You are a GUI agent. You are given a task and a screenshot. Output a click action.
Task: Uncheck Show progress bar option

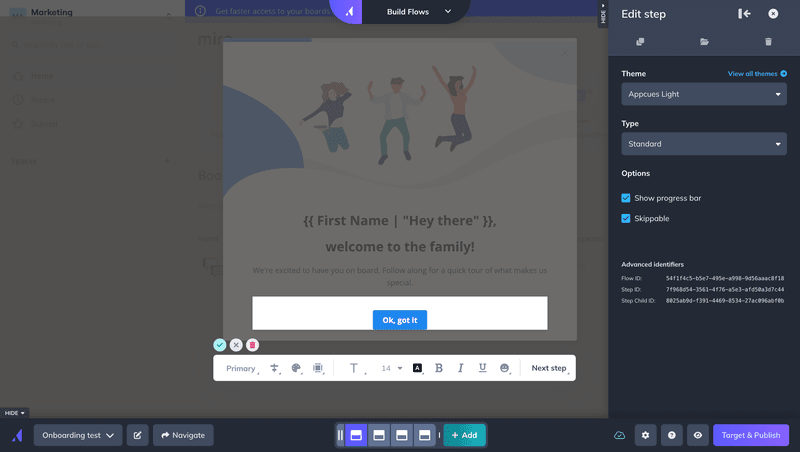[626, 198]
